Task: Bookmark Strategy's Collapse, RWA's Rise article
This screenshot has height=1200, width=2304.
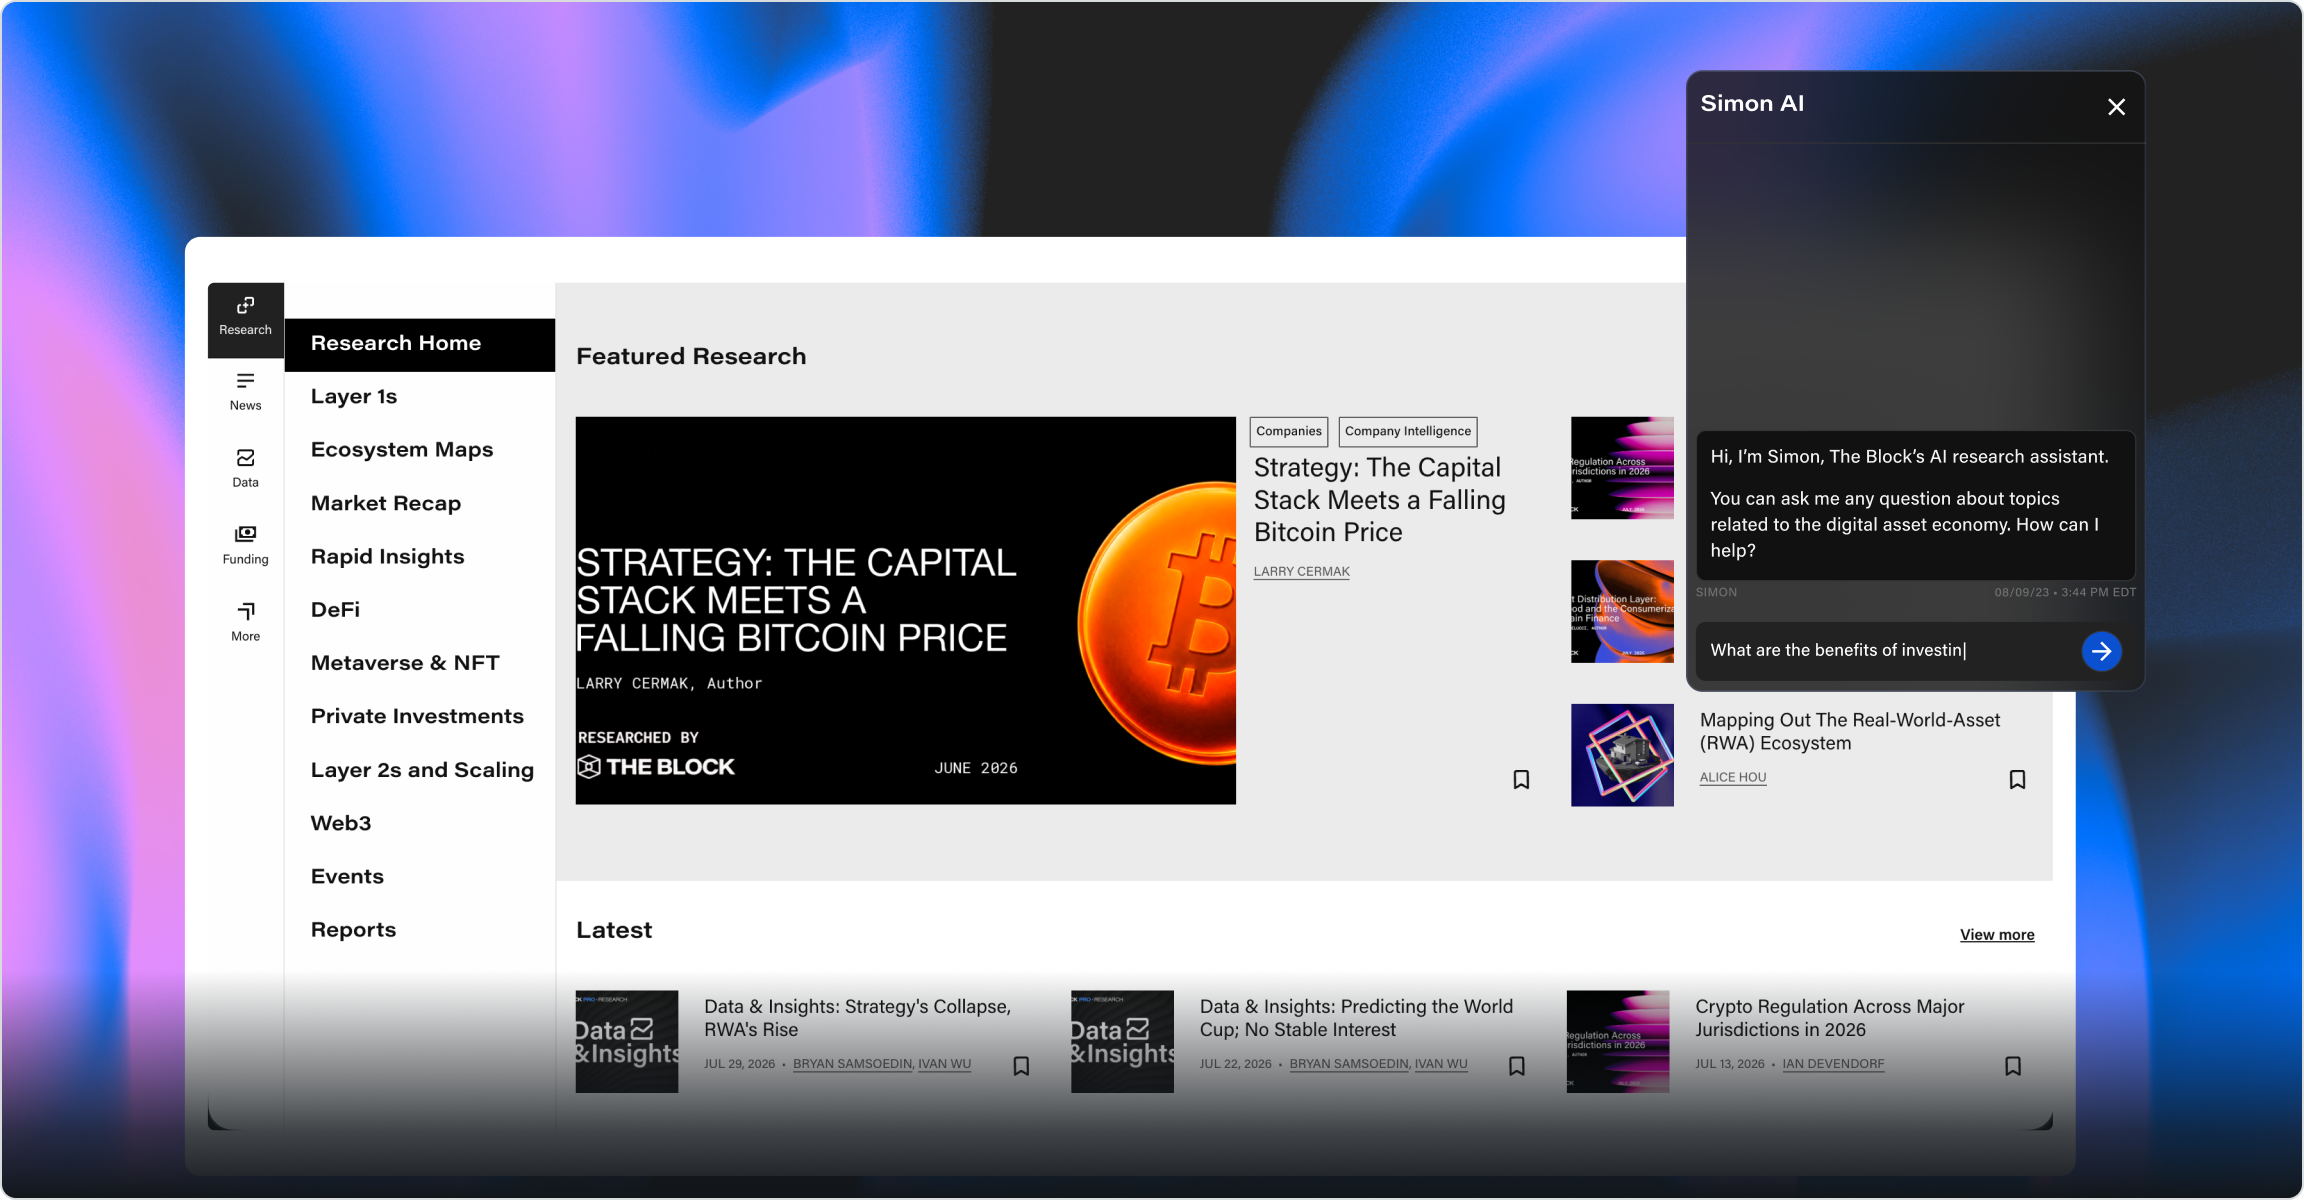Action: coord(1021,1066)
